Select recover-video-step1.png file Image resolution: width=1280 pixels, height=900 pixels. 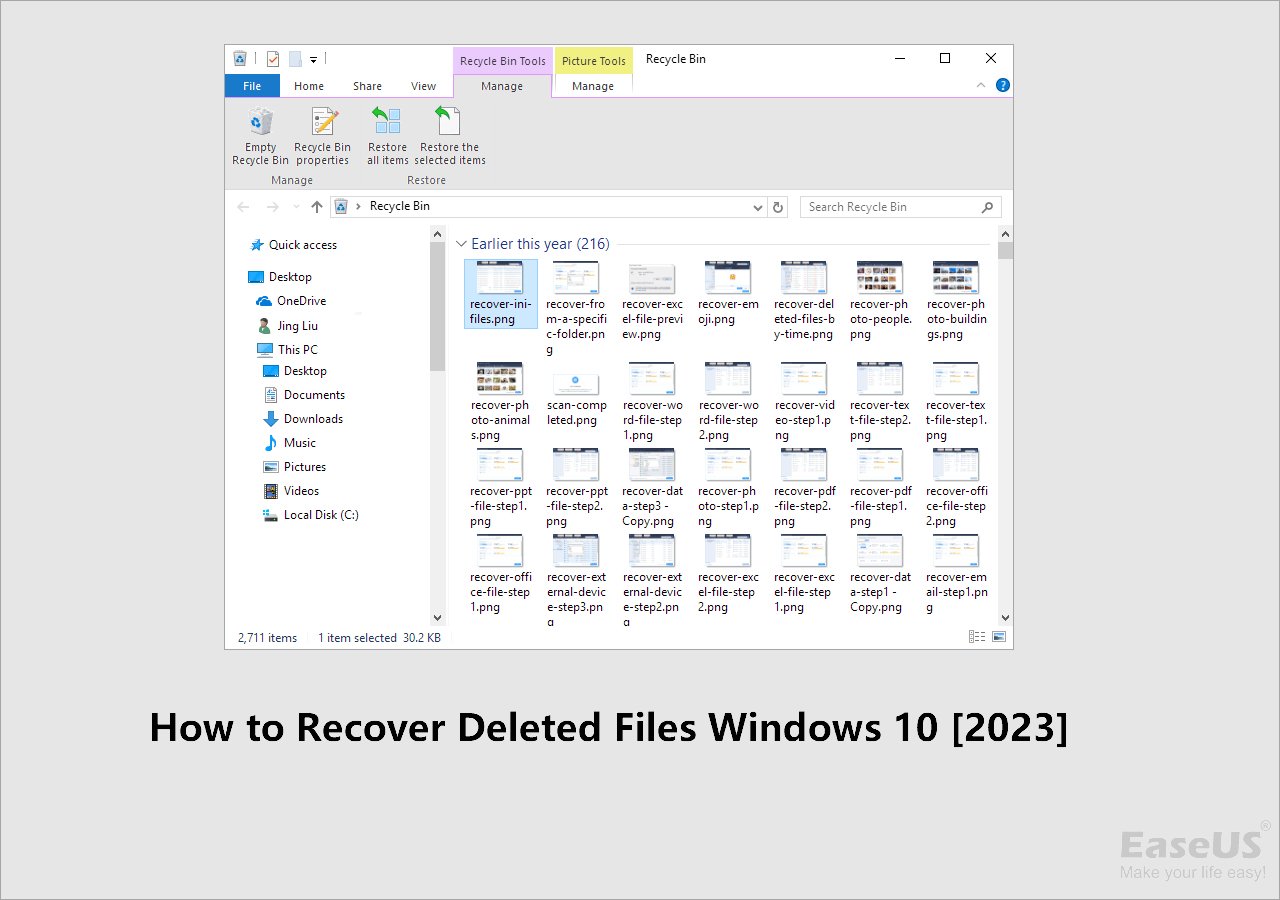(x=804, y=402)
